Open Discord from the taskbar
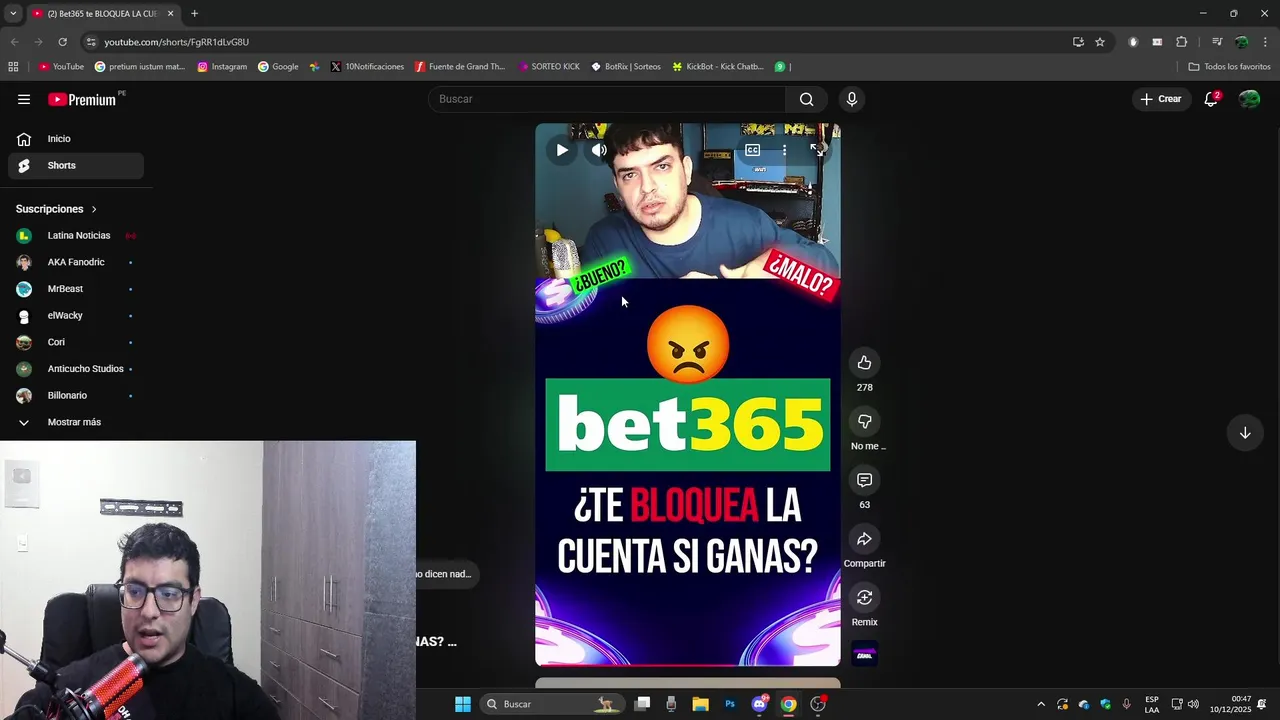Screen dimensions: 1280x720 (759, 704)
